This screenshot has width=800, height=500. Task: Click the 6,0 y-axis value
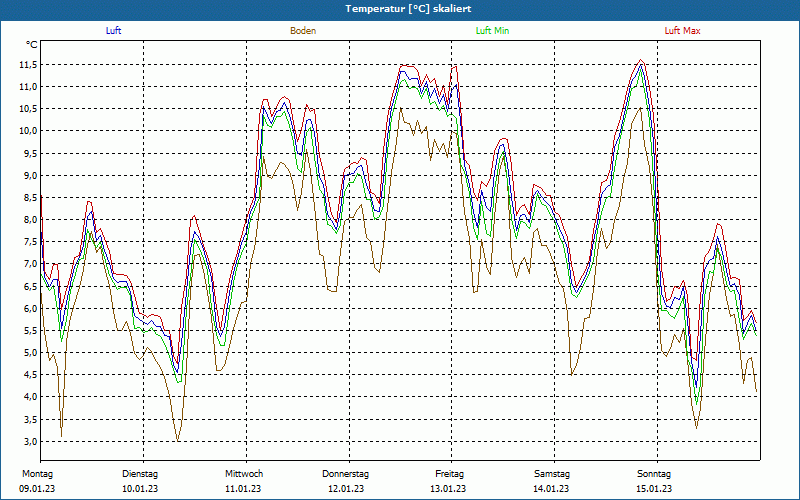tap(30, 308)
